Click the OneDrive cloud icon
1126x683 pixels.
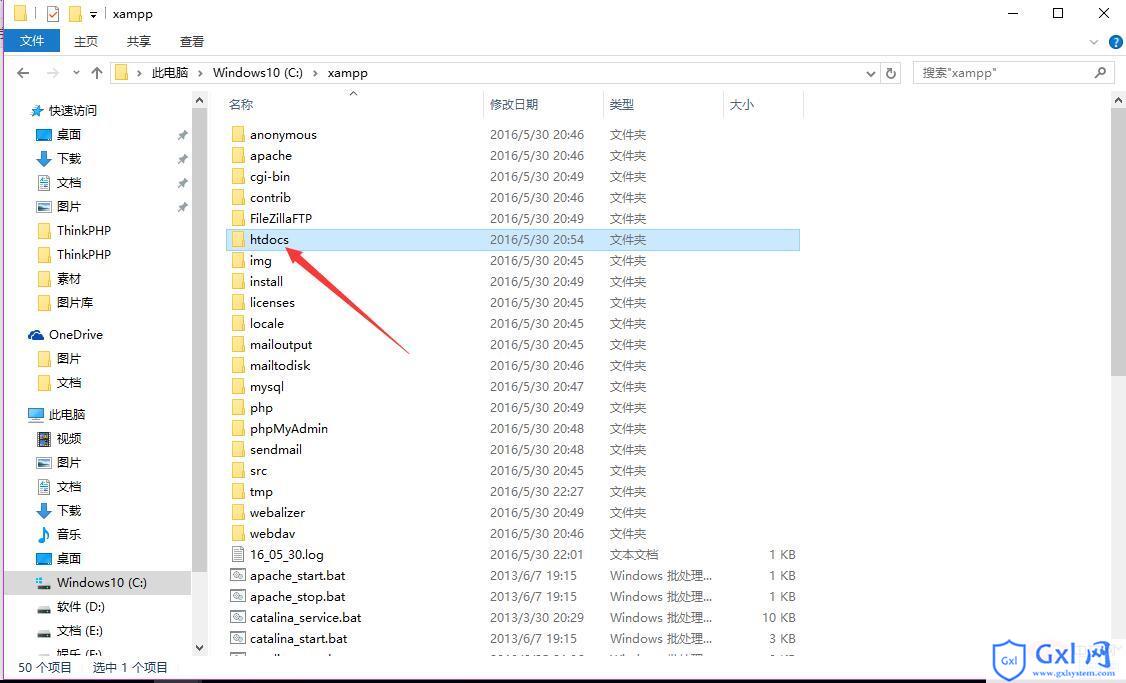point(35,335)
